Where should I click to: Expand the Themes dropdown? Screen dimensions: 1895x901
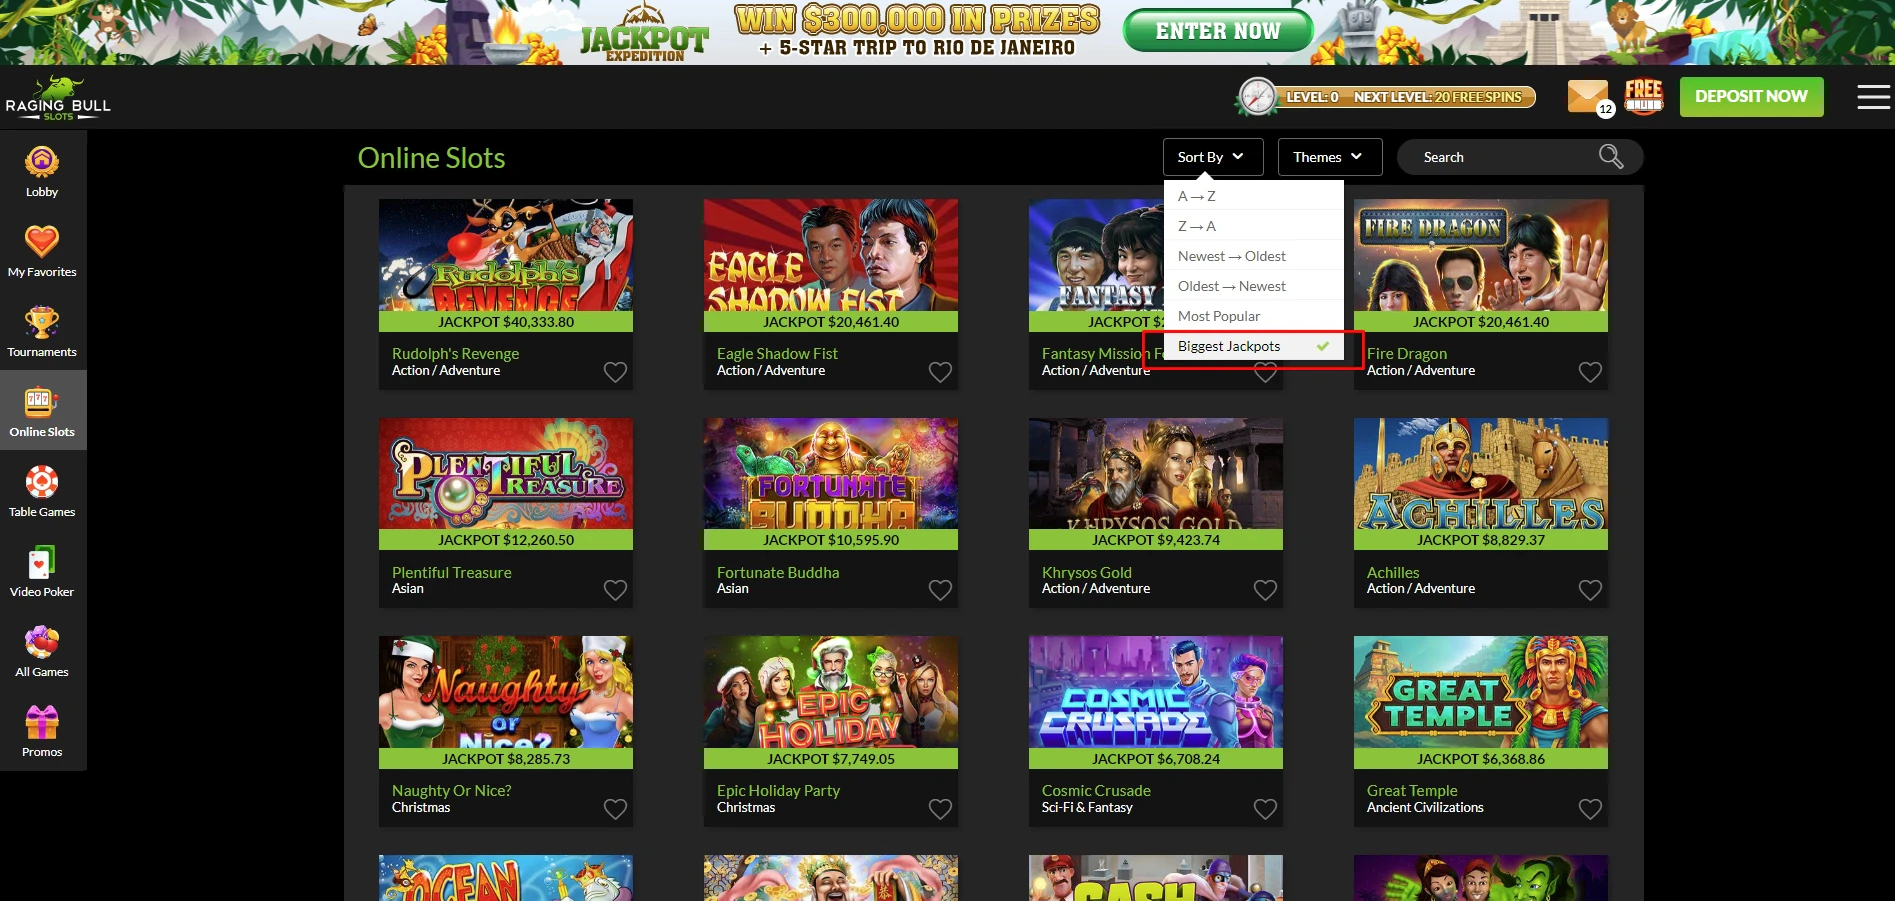point(1330,157)
